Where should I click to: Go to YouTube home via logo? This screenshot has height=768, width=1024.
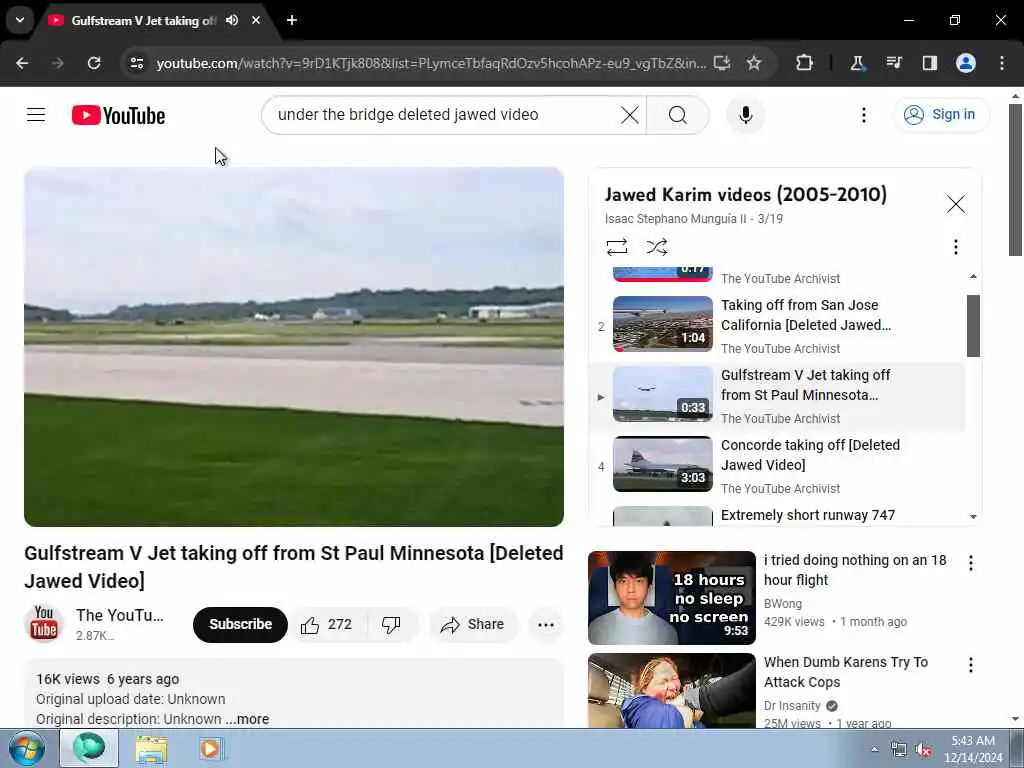pyautogui.click(x=118, y=116)
